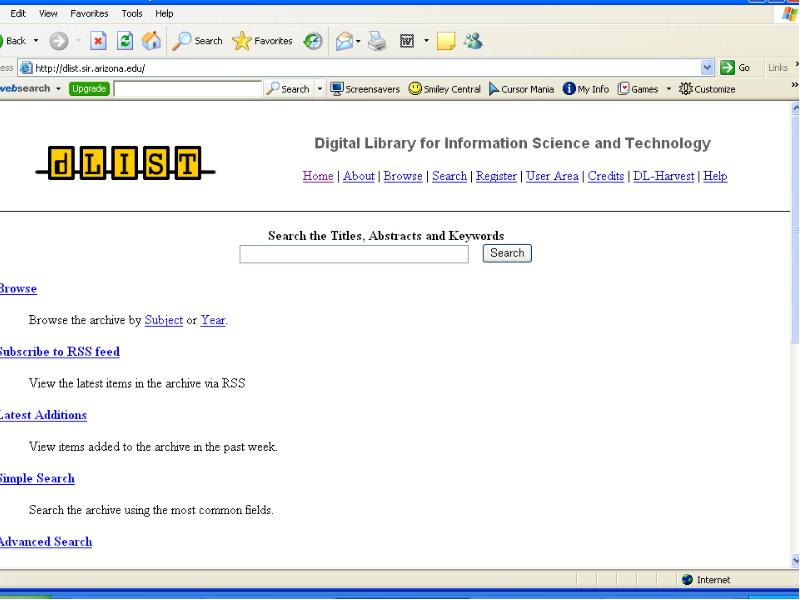Click the Back navigation button

pos(13,40)
